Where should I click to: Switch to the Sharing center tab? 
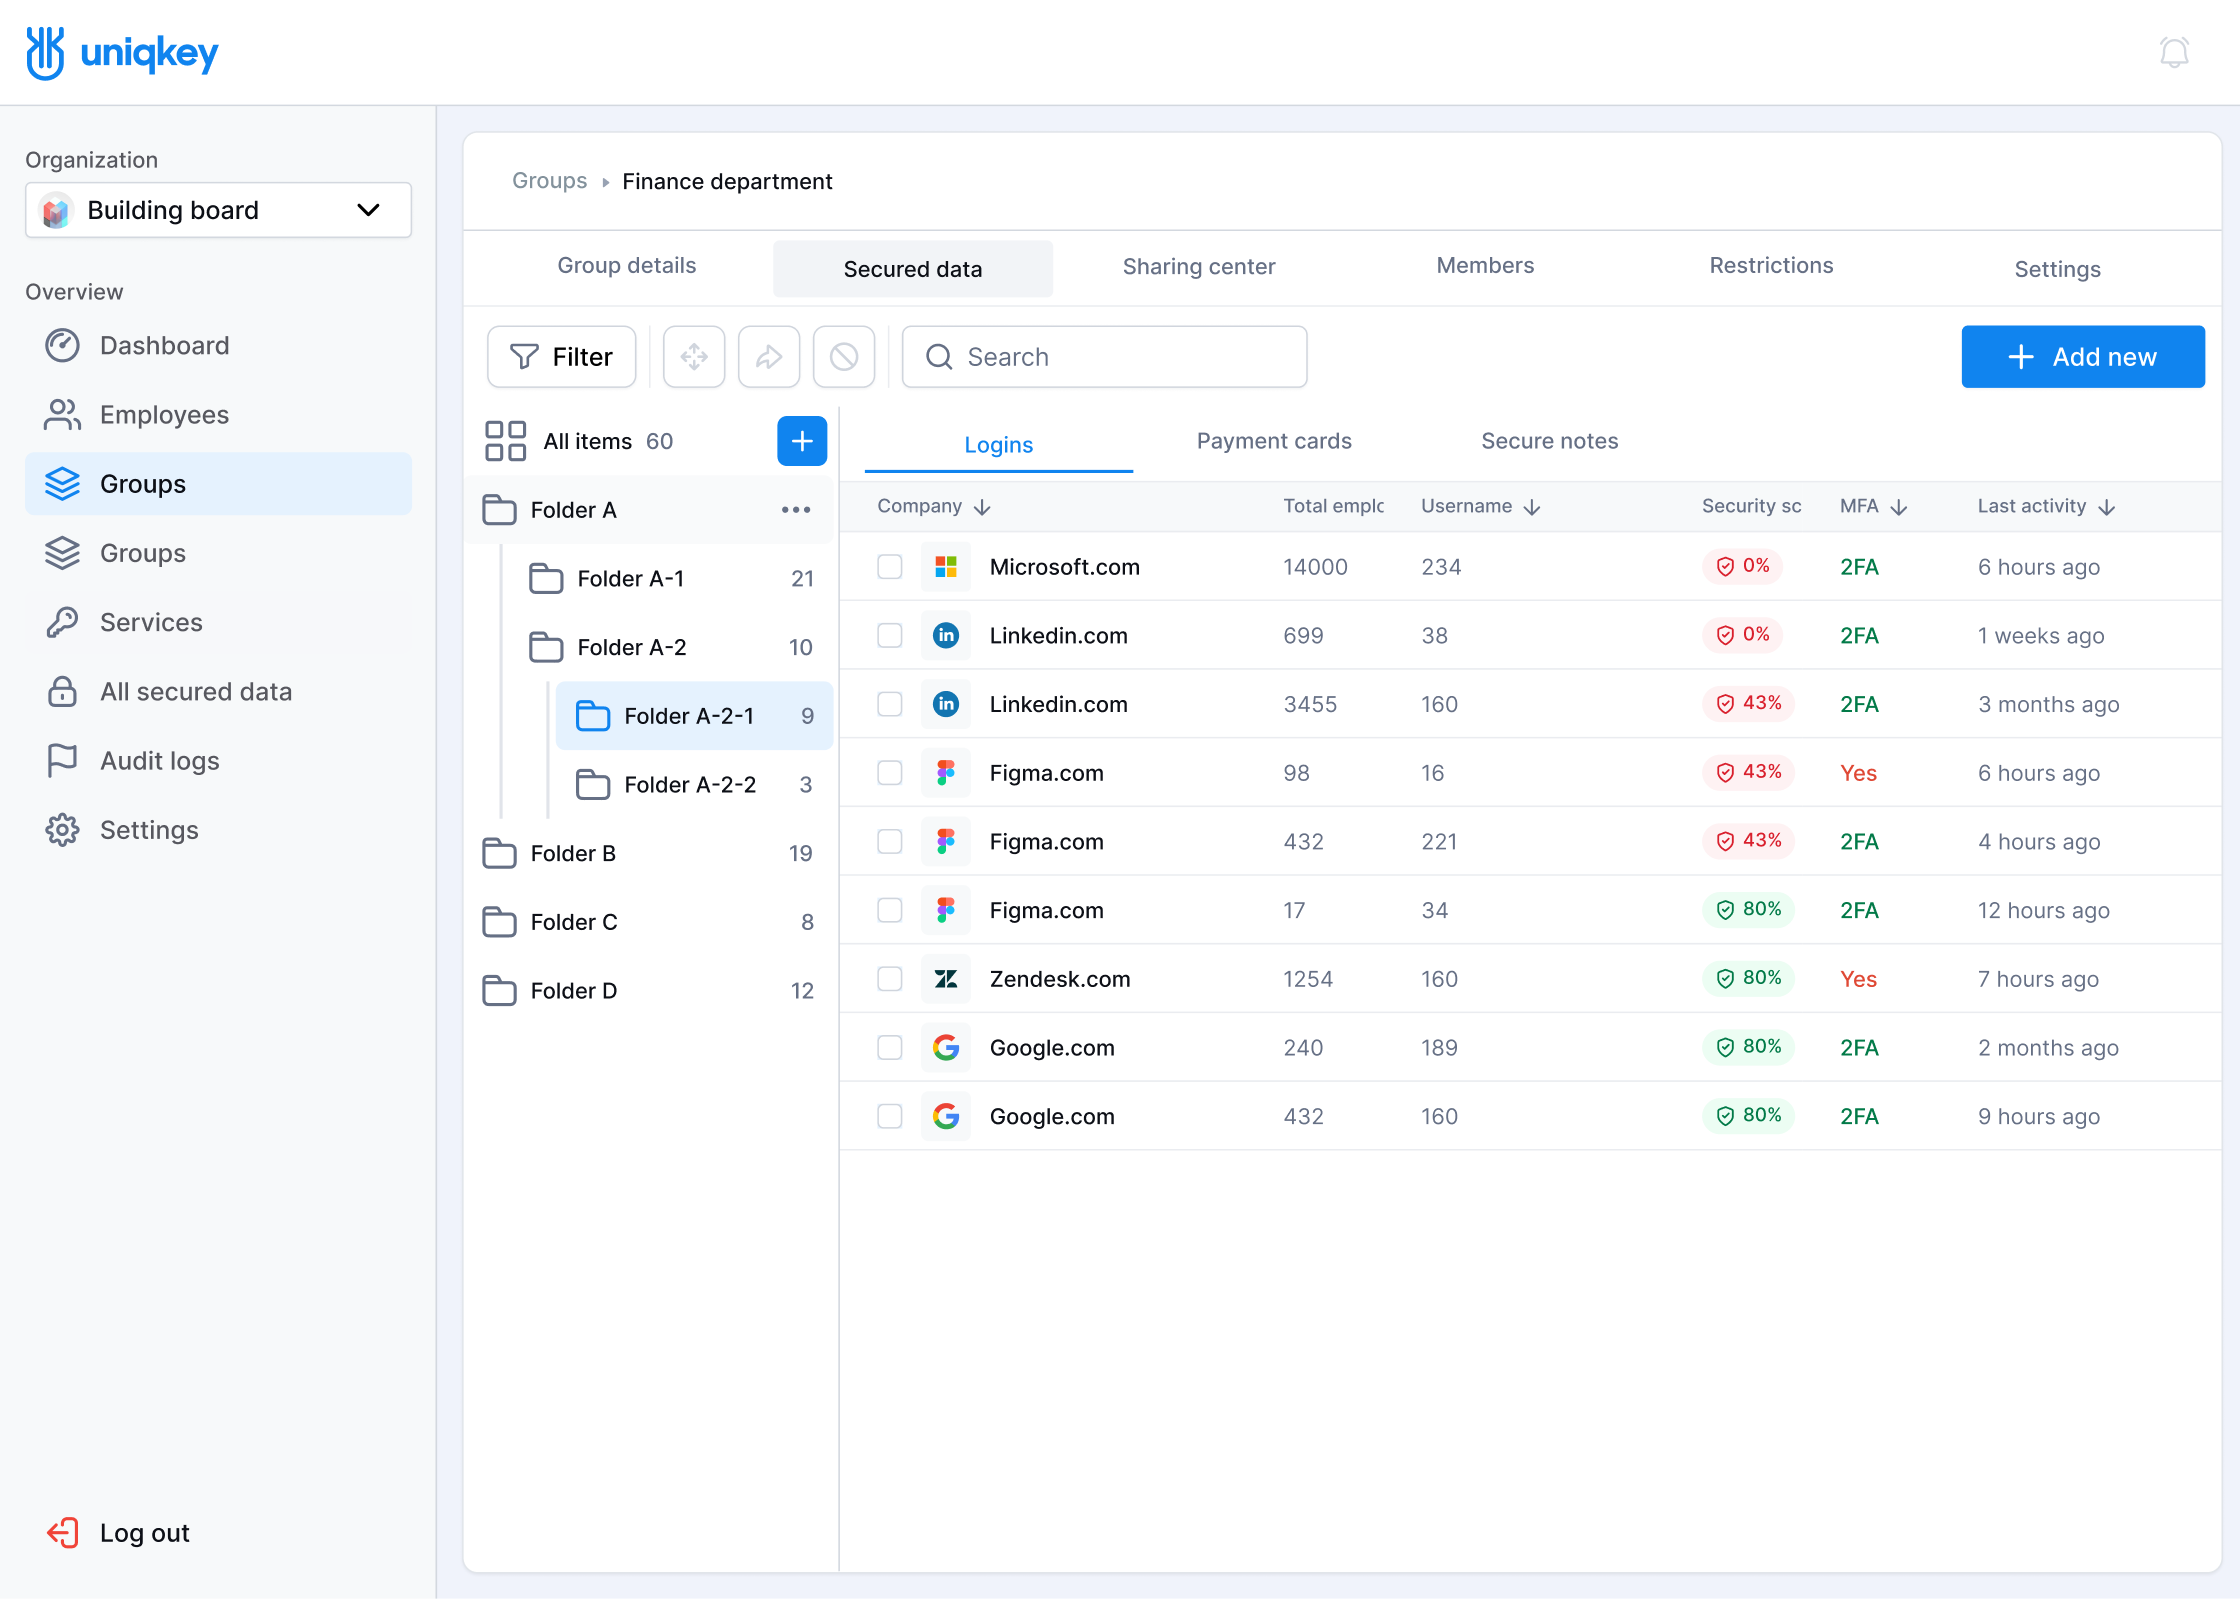tap(1198, 267)
